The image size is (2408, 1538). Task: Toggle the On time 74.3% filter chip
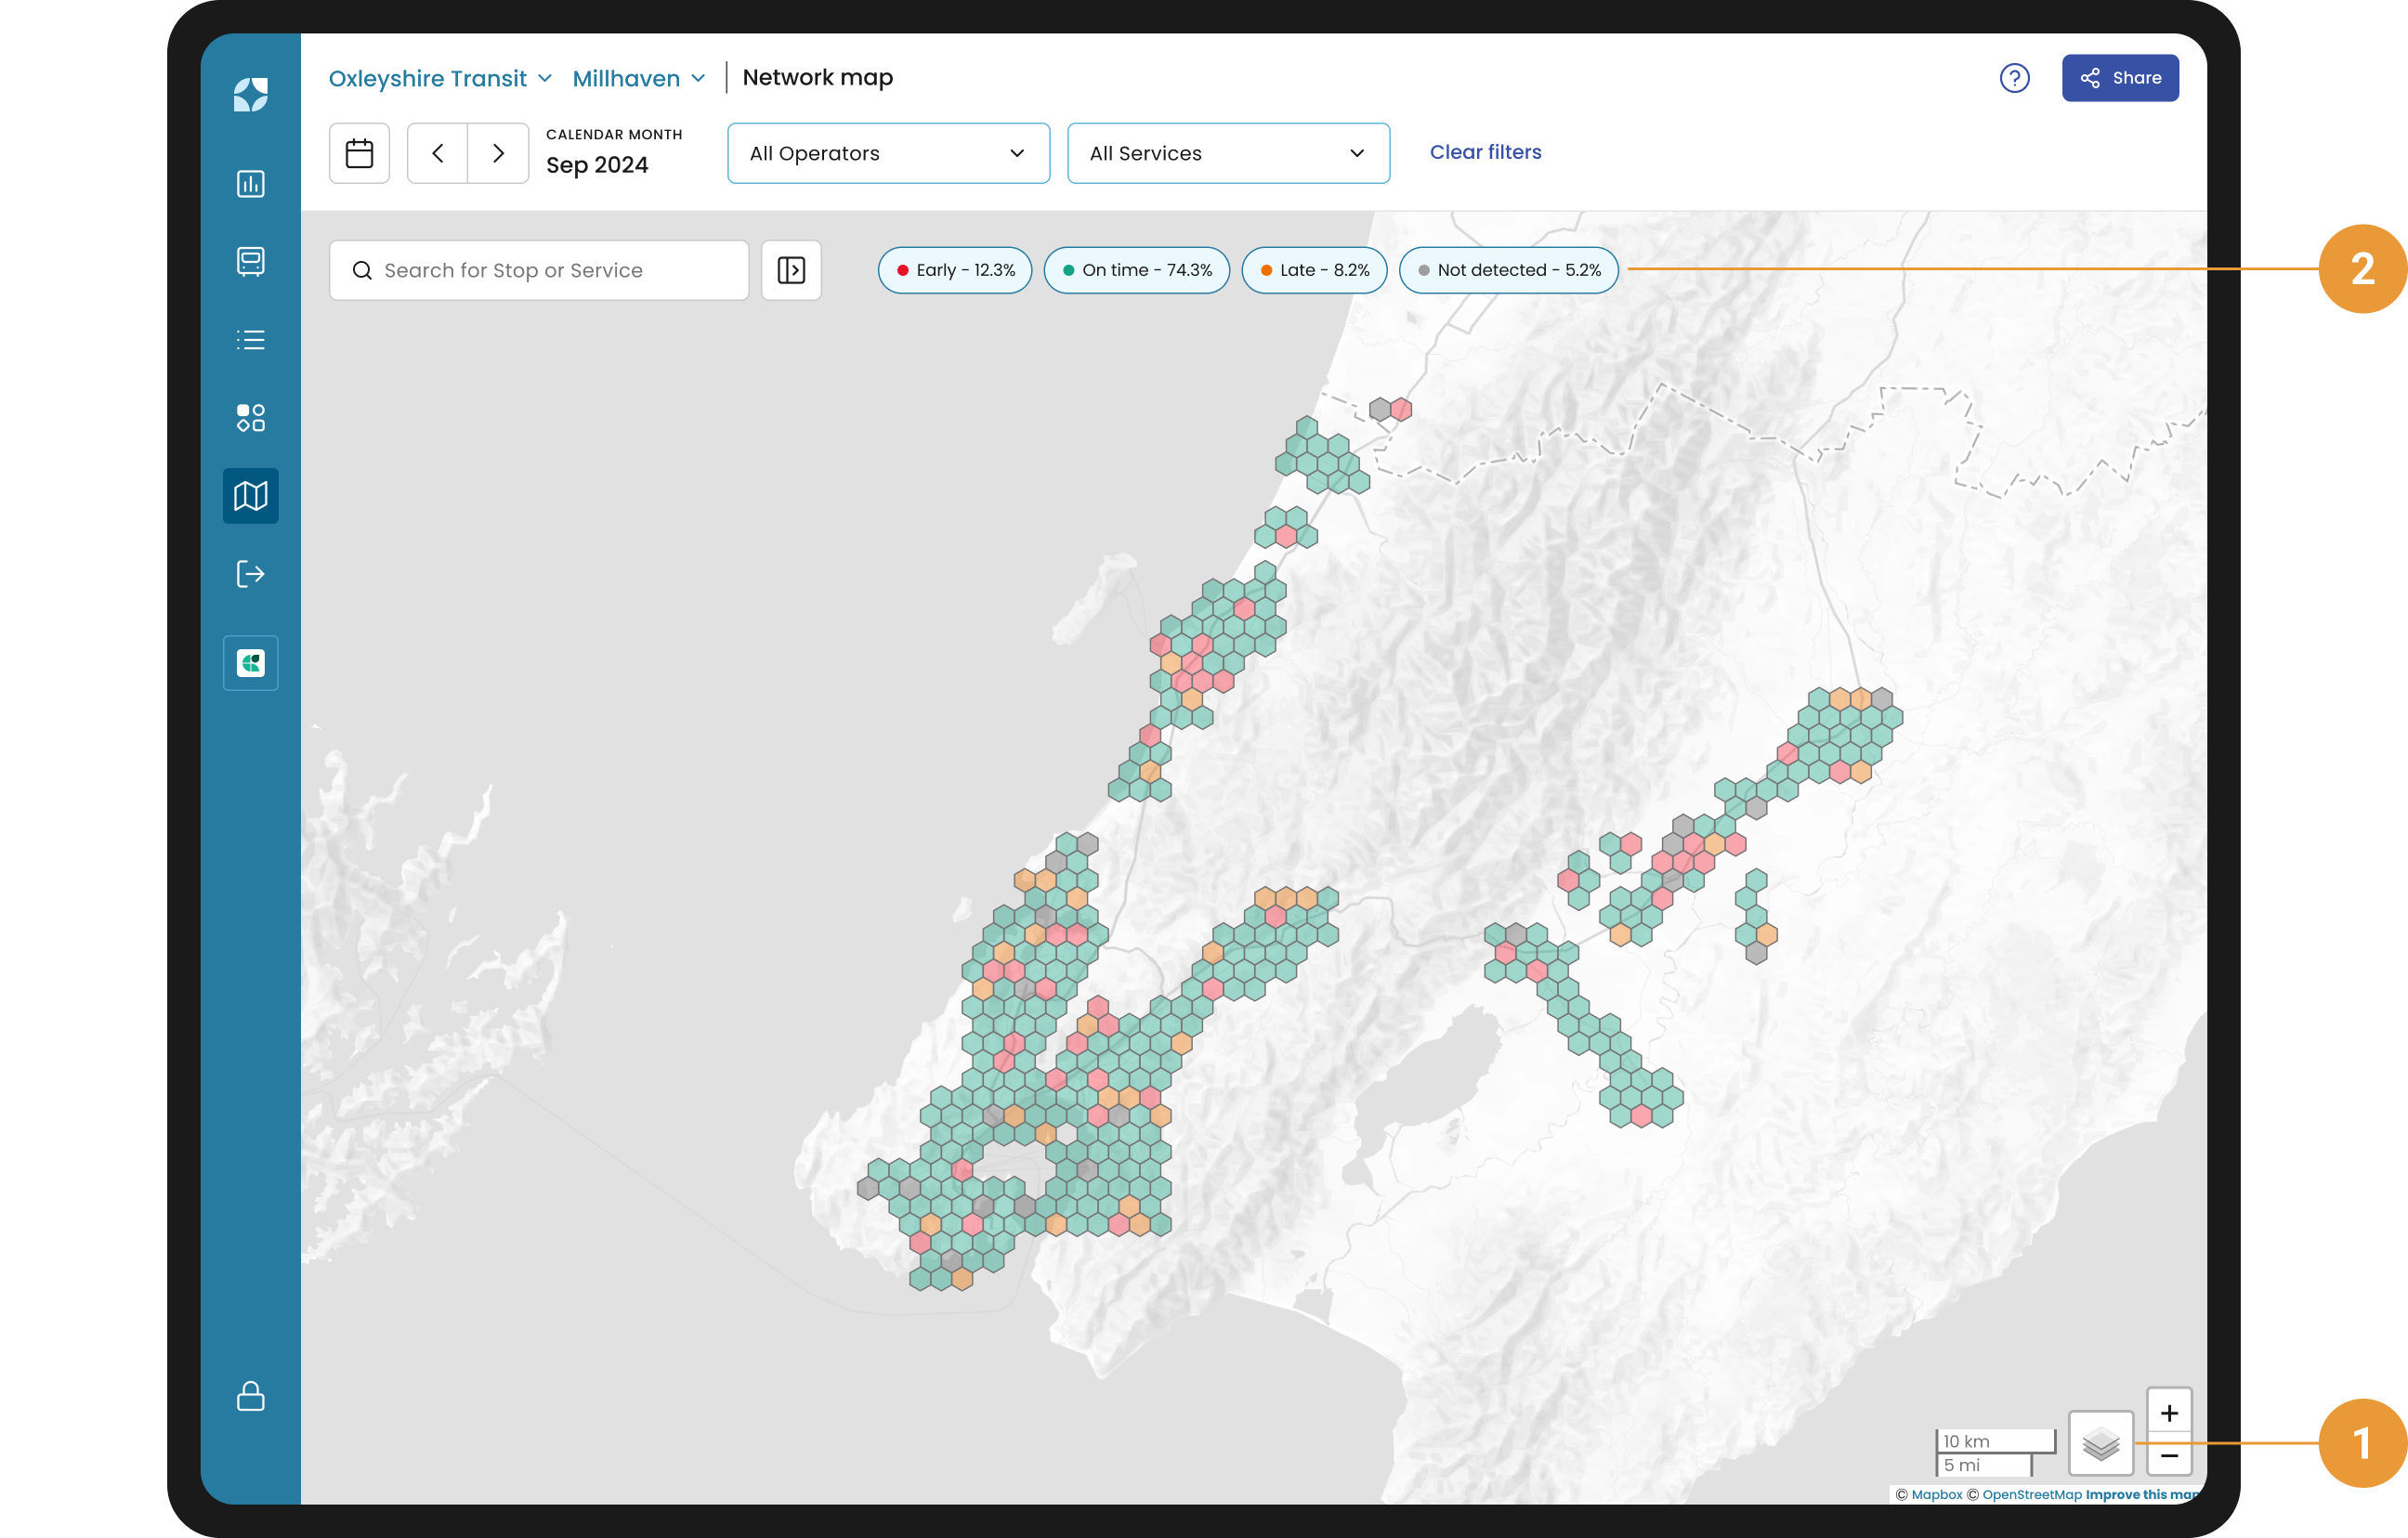coord(1136,270)
